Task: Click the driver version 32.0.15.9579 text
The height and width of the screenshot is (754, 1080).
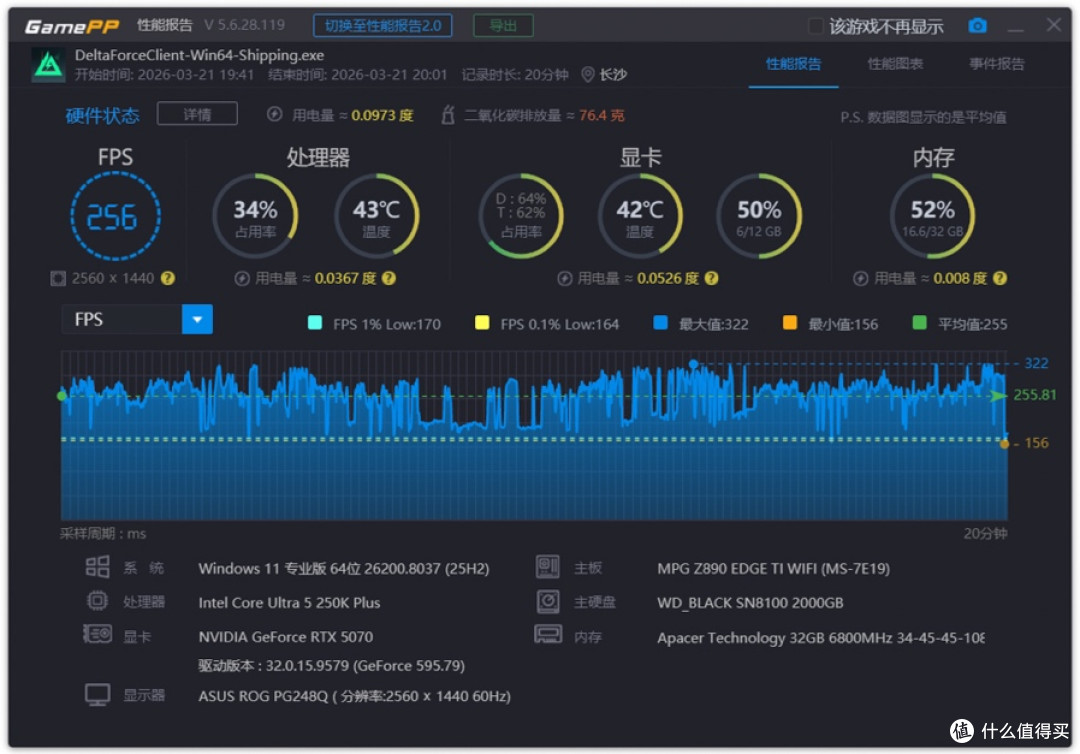Action: 331,666
